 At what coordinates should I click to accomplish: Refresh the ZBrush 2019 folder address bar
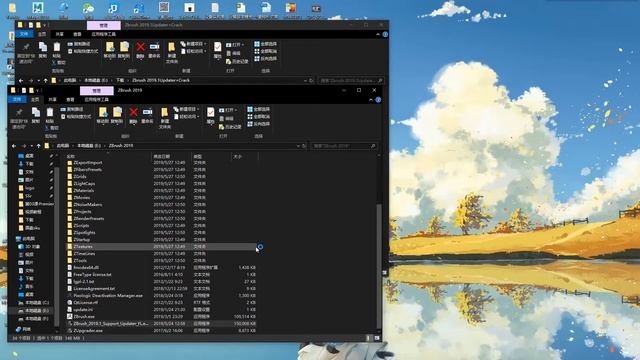pos(304,146)
